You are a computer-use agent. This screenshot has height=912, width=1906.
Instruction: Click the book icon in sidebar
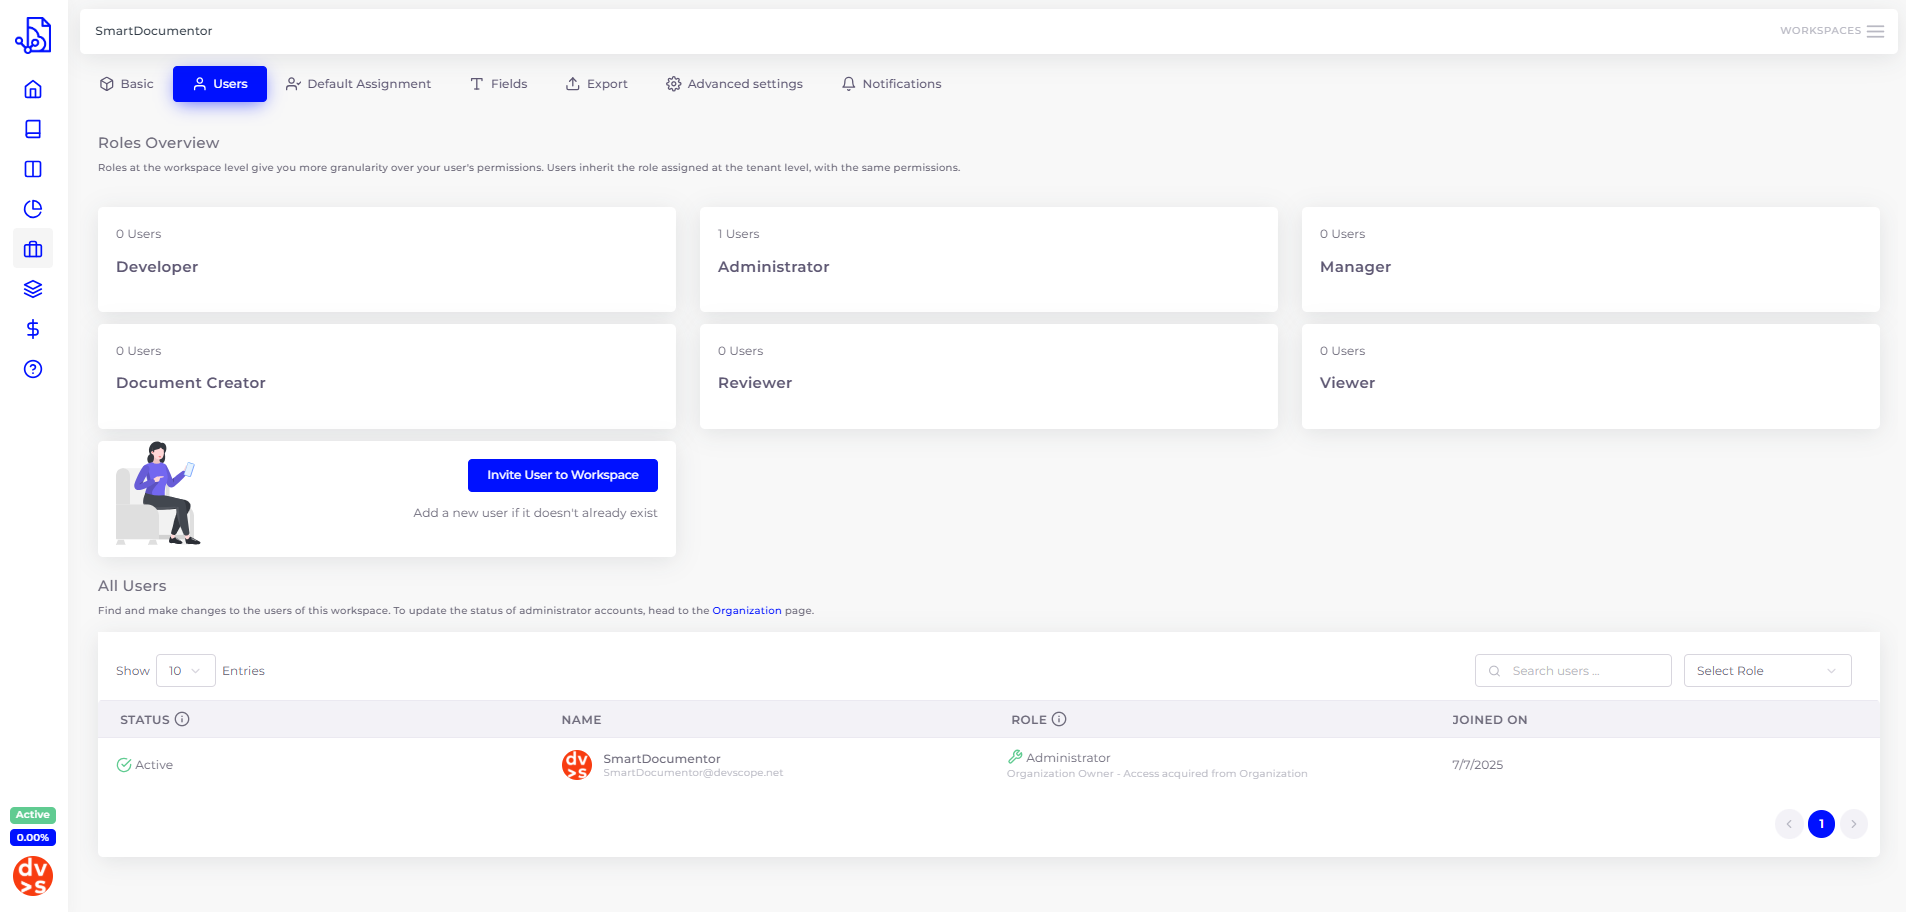pyautogui.click(x=33, y=130)
